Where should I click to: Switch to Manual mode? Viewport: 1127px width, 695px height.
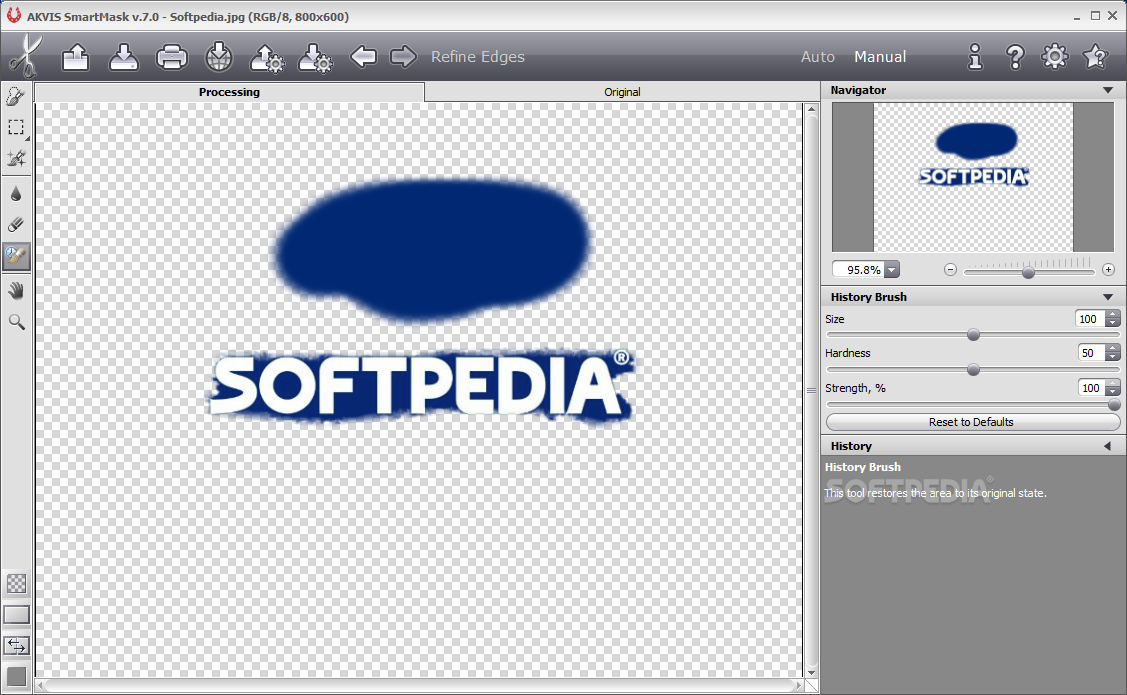click(x=880, y=57)
